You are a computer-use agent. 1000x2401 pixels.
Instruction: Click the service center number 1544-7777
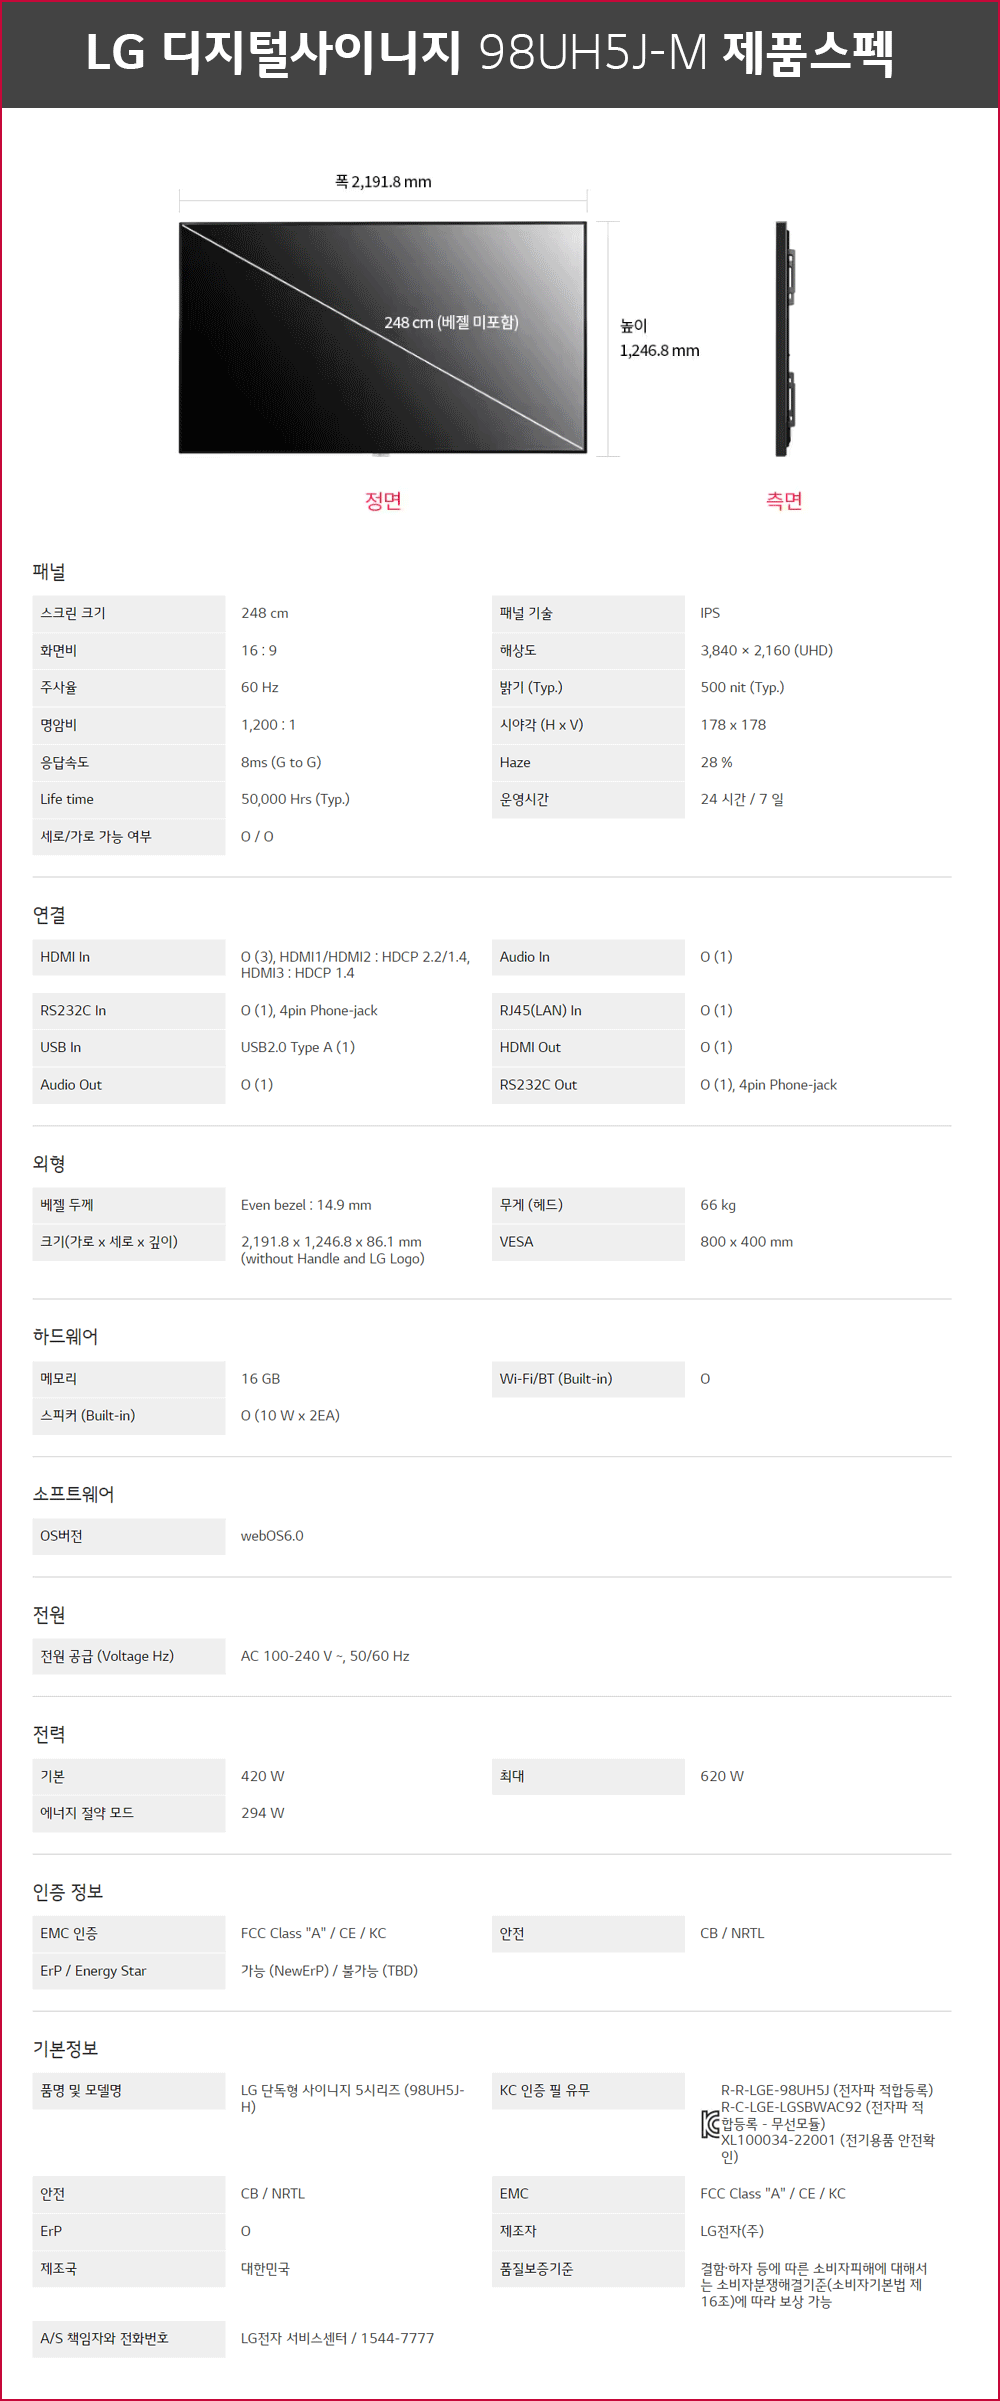coord(397,2338)
